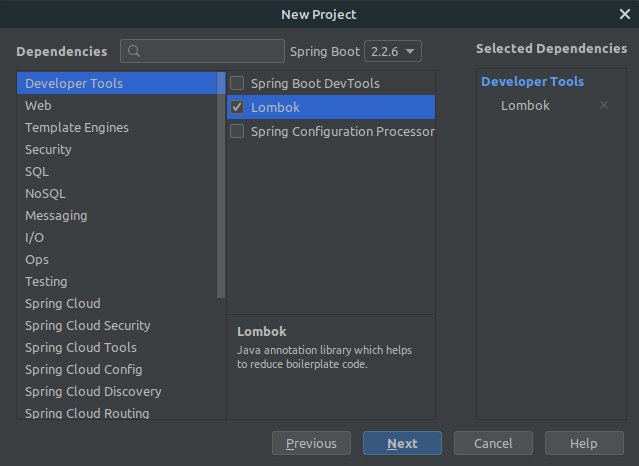Cancel the project wizard
639x466 pixels.
coord(493,443)
